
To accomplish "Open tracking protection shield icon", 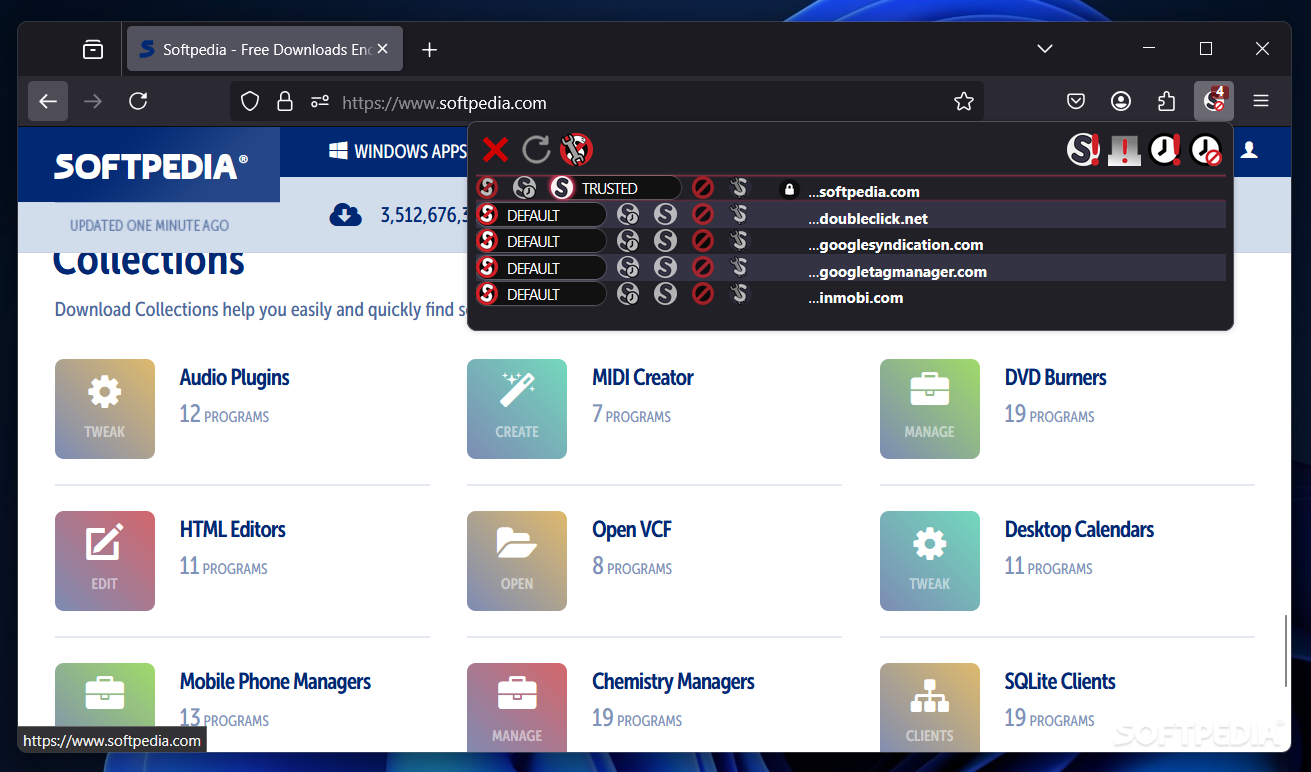I will point(251,102).
